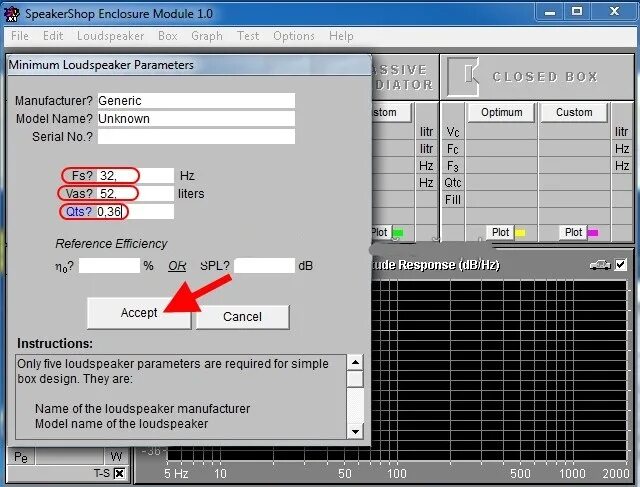
Task: Click Closed Box Custom button
Action: click(574, 112)
